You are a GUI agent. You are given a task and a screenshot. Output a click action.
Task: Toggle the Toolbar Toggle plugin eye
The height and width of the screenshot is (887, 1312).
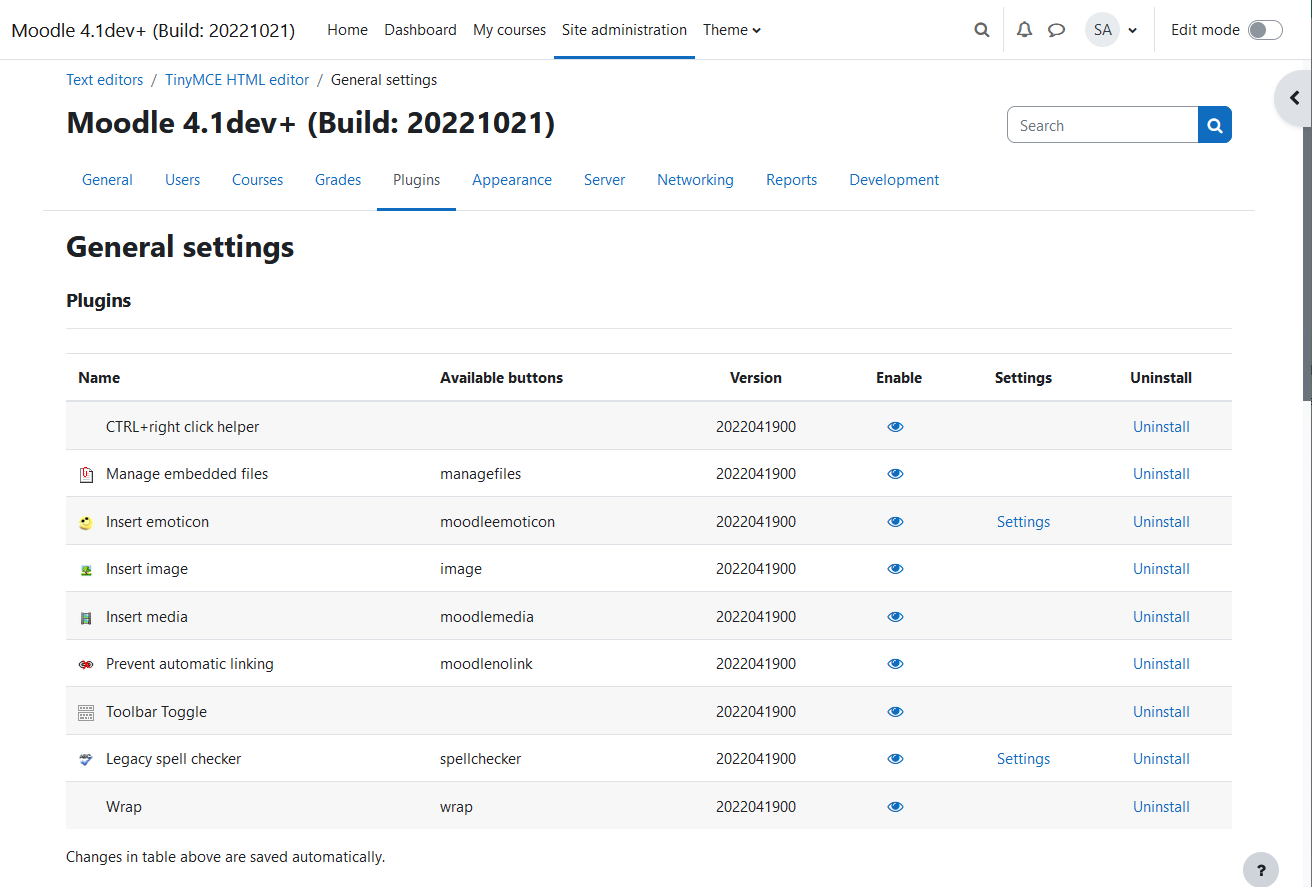[895, 712]
